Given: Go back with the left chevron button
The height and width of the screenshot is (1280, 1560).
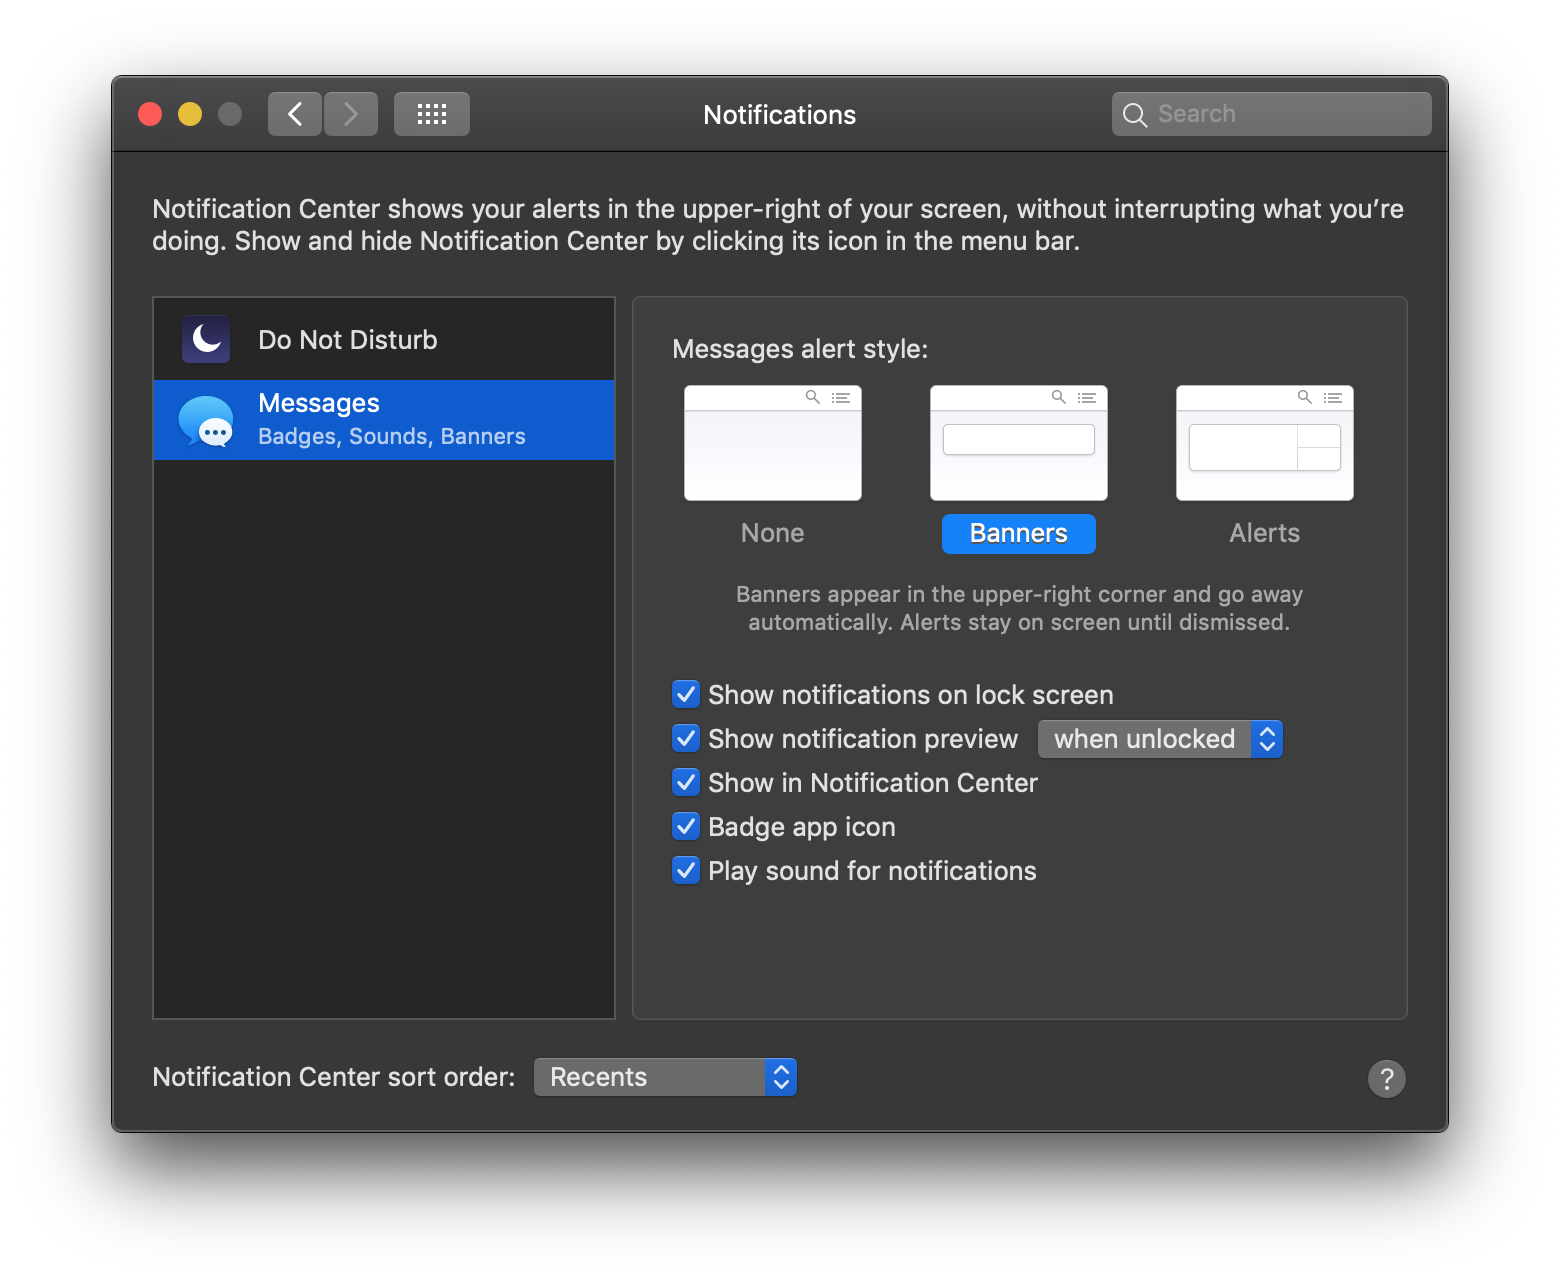Looking at the screenshot, I should coord(295,114).
